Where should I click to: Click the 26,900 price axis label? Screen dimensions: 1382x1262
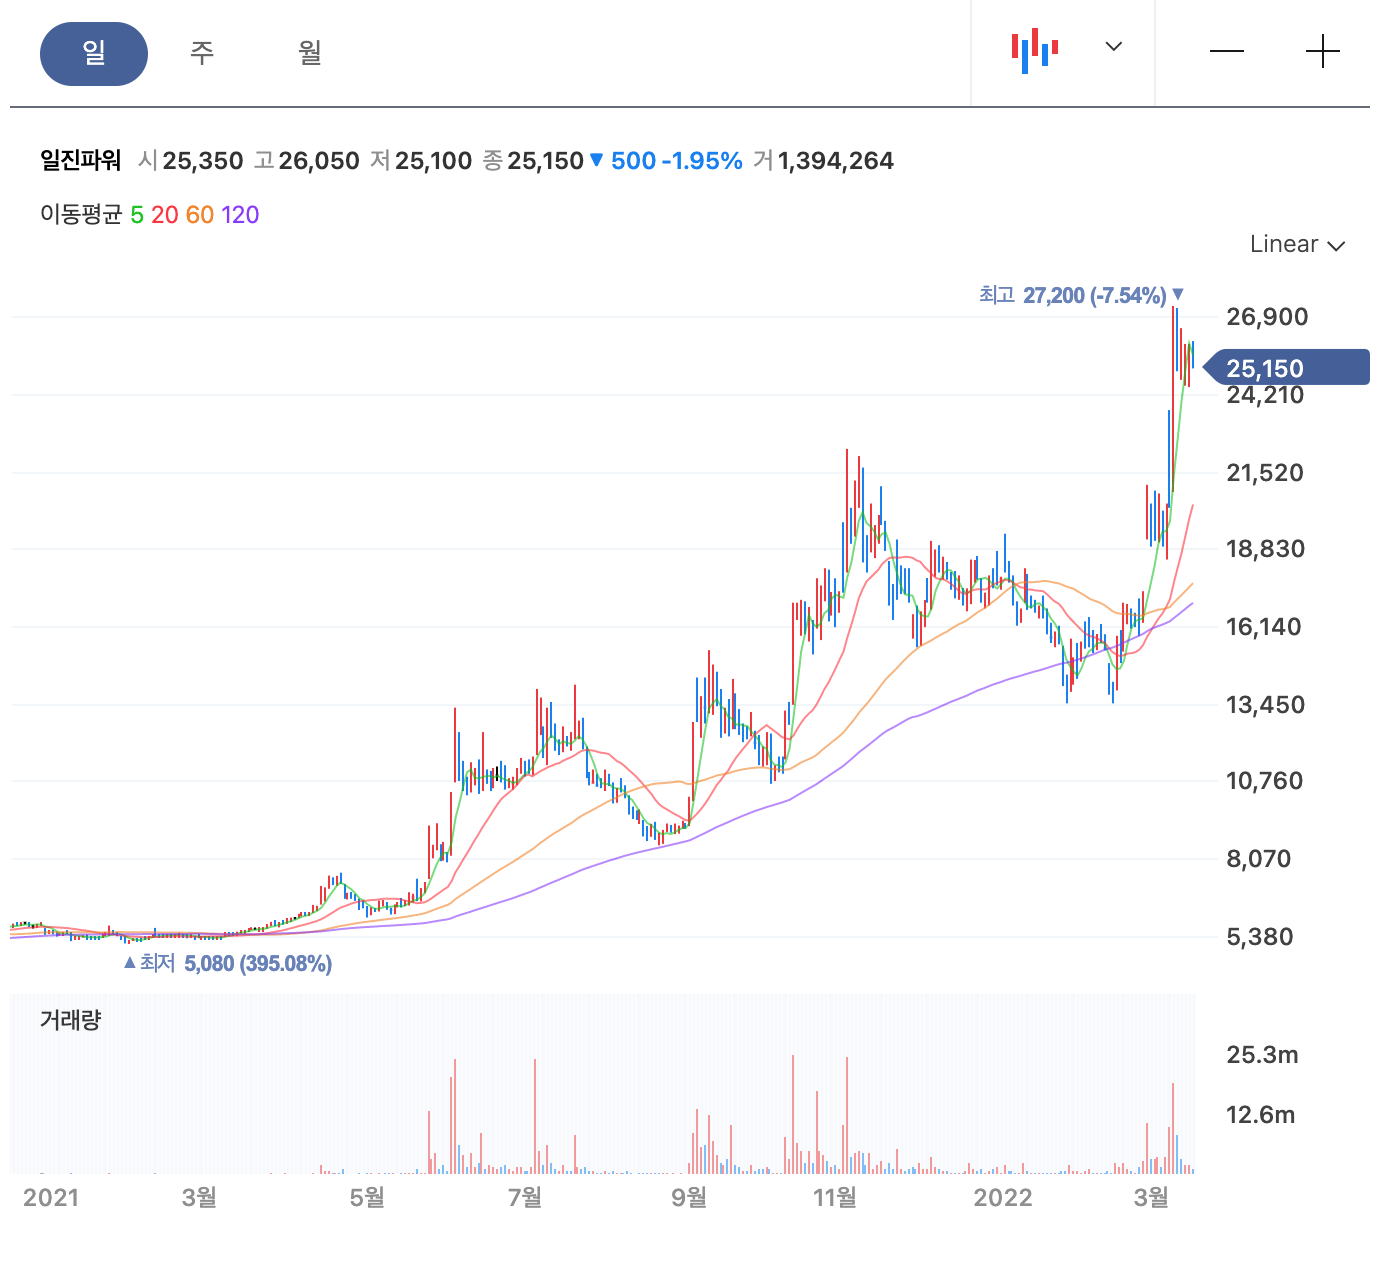click(1267, 317)
